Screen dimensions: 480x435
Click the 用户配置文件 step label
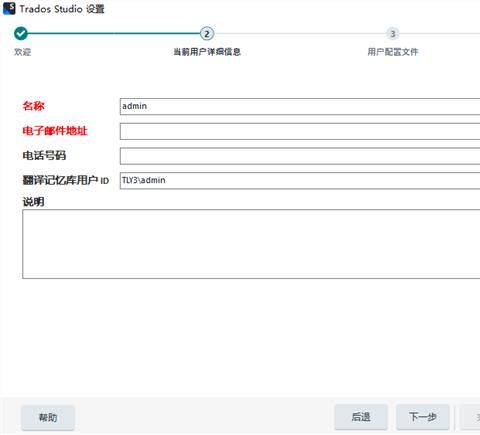[393, 52]
